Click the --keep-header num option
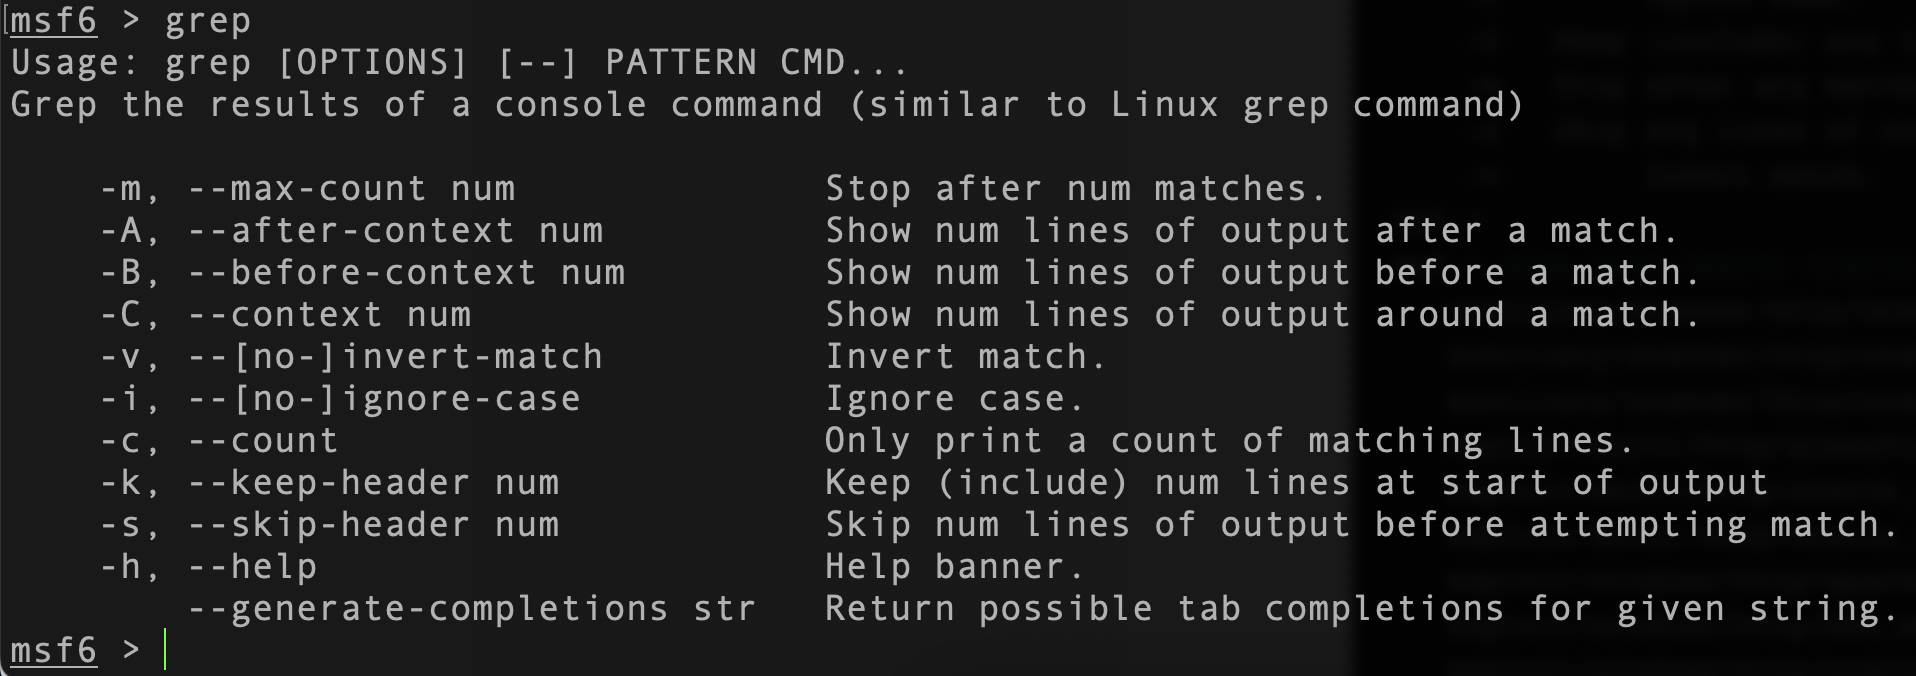The image size is (1916, 676). click(x=374, y=483)
